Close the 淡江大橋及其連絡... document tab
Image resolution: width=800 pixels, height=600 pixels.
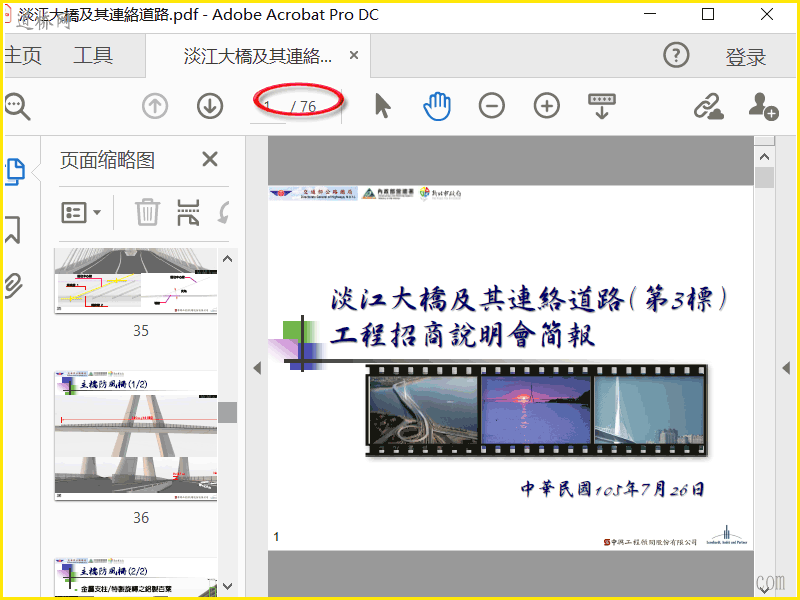point(354,55)
